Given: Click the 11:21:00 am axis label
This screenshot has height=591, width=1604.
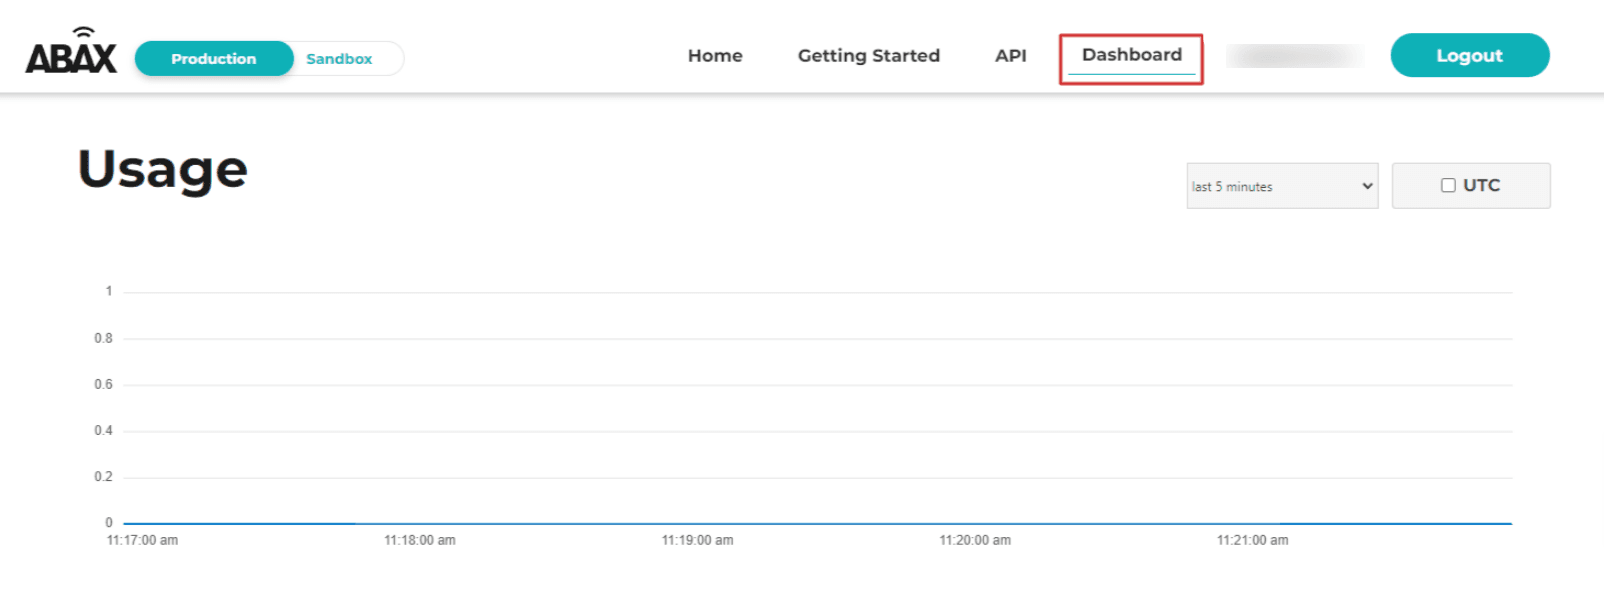Looking at the screenshot, I should point(1252,540).
